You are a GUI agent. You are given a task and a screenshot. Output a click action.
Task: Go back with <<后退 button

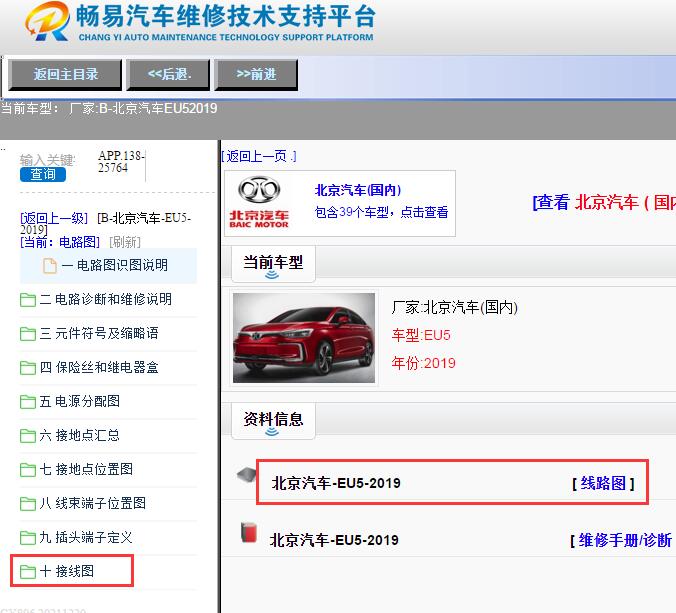click(x=169, y=75)
